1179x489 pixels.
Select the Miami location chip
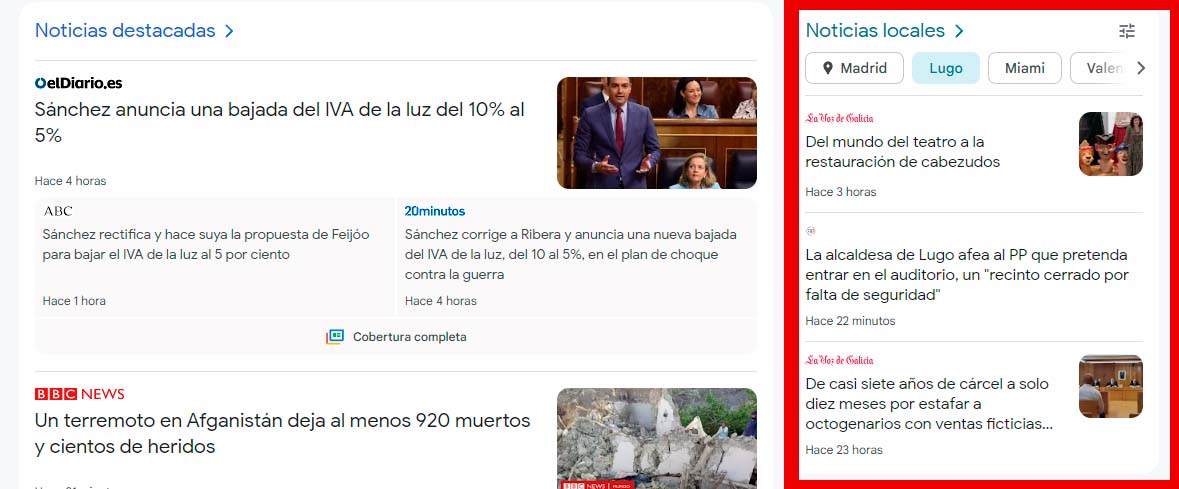(x=1024, y=68)
